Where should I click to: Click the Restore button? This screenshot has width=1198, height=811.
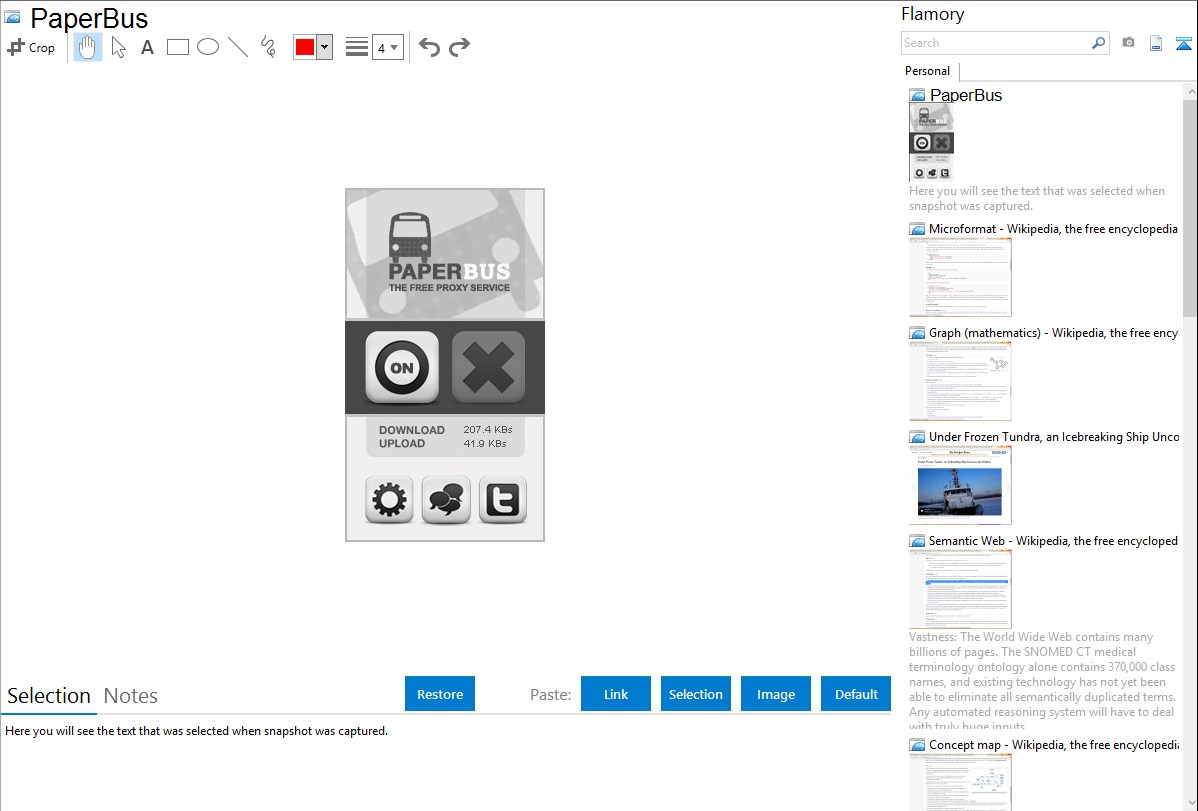440,694
